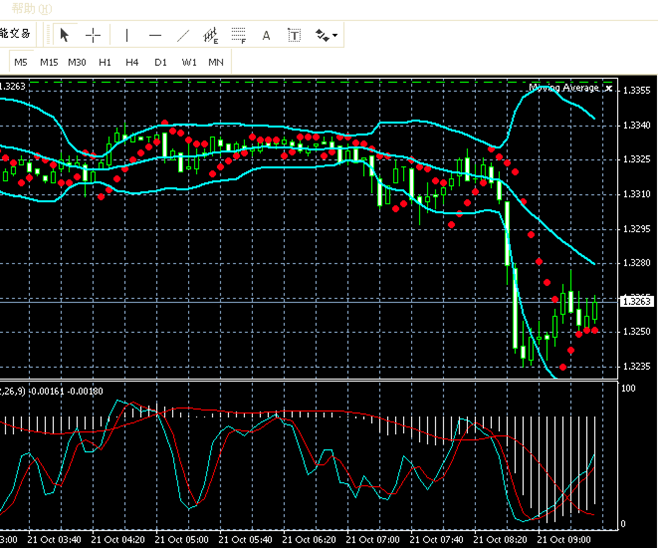Viewport: 658px width, 548px height.
Task: Click the 1.3340 price scale label
Action: pyautogui.click(x=637, y=125)
